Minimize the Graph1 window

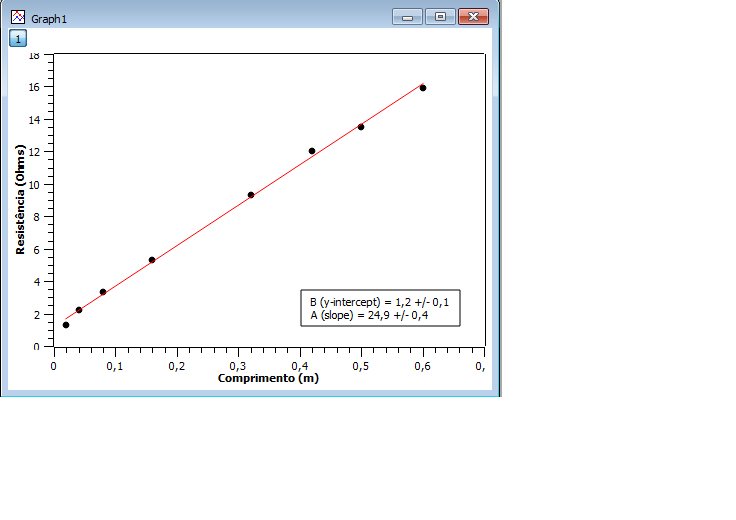(407, 17)
